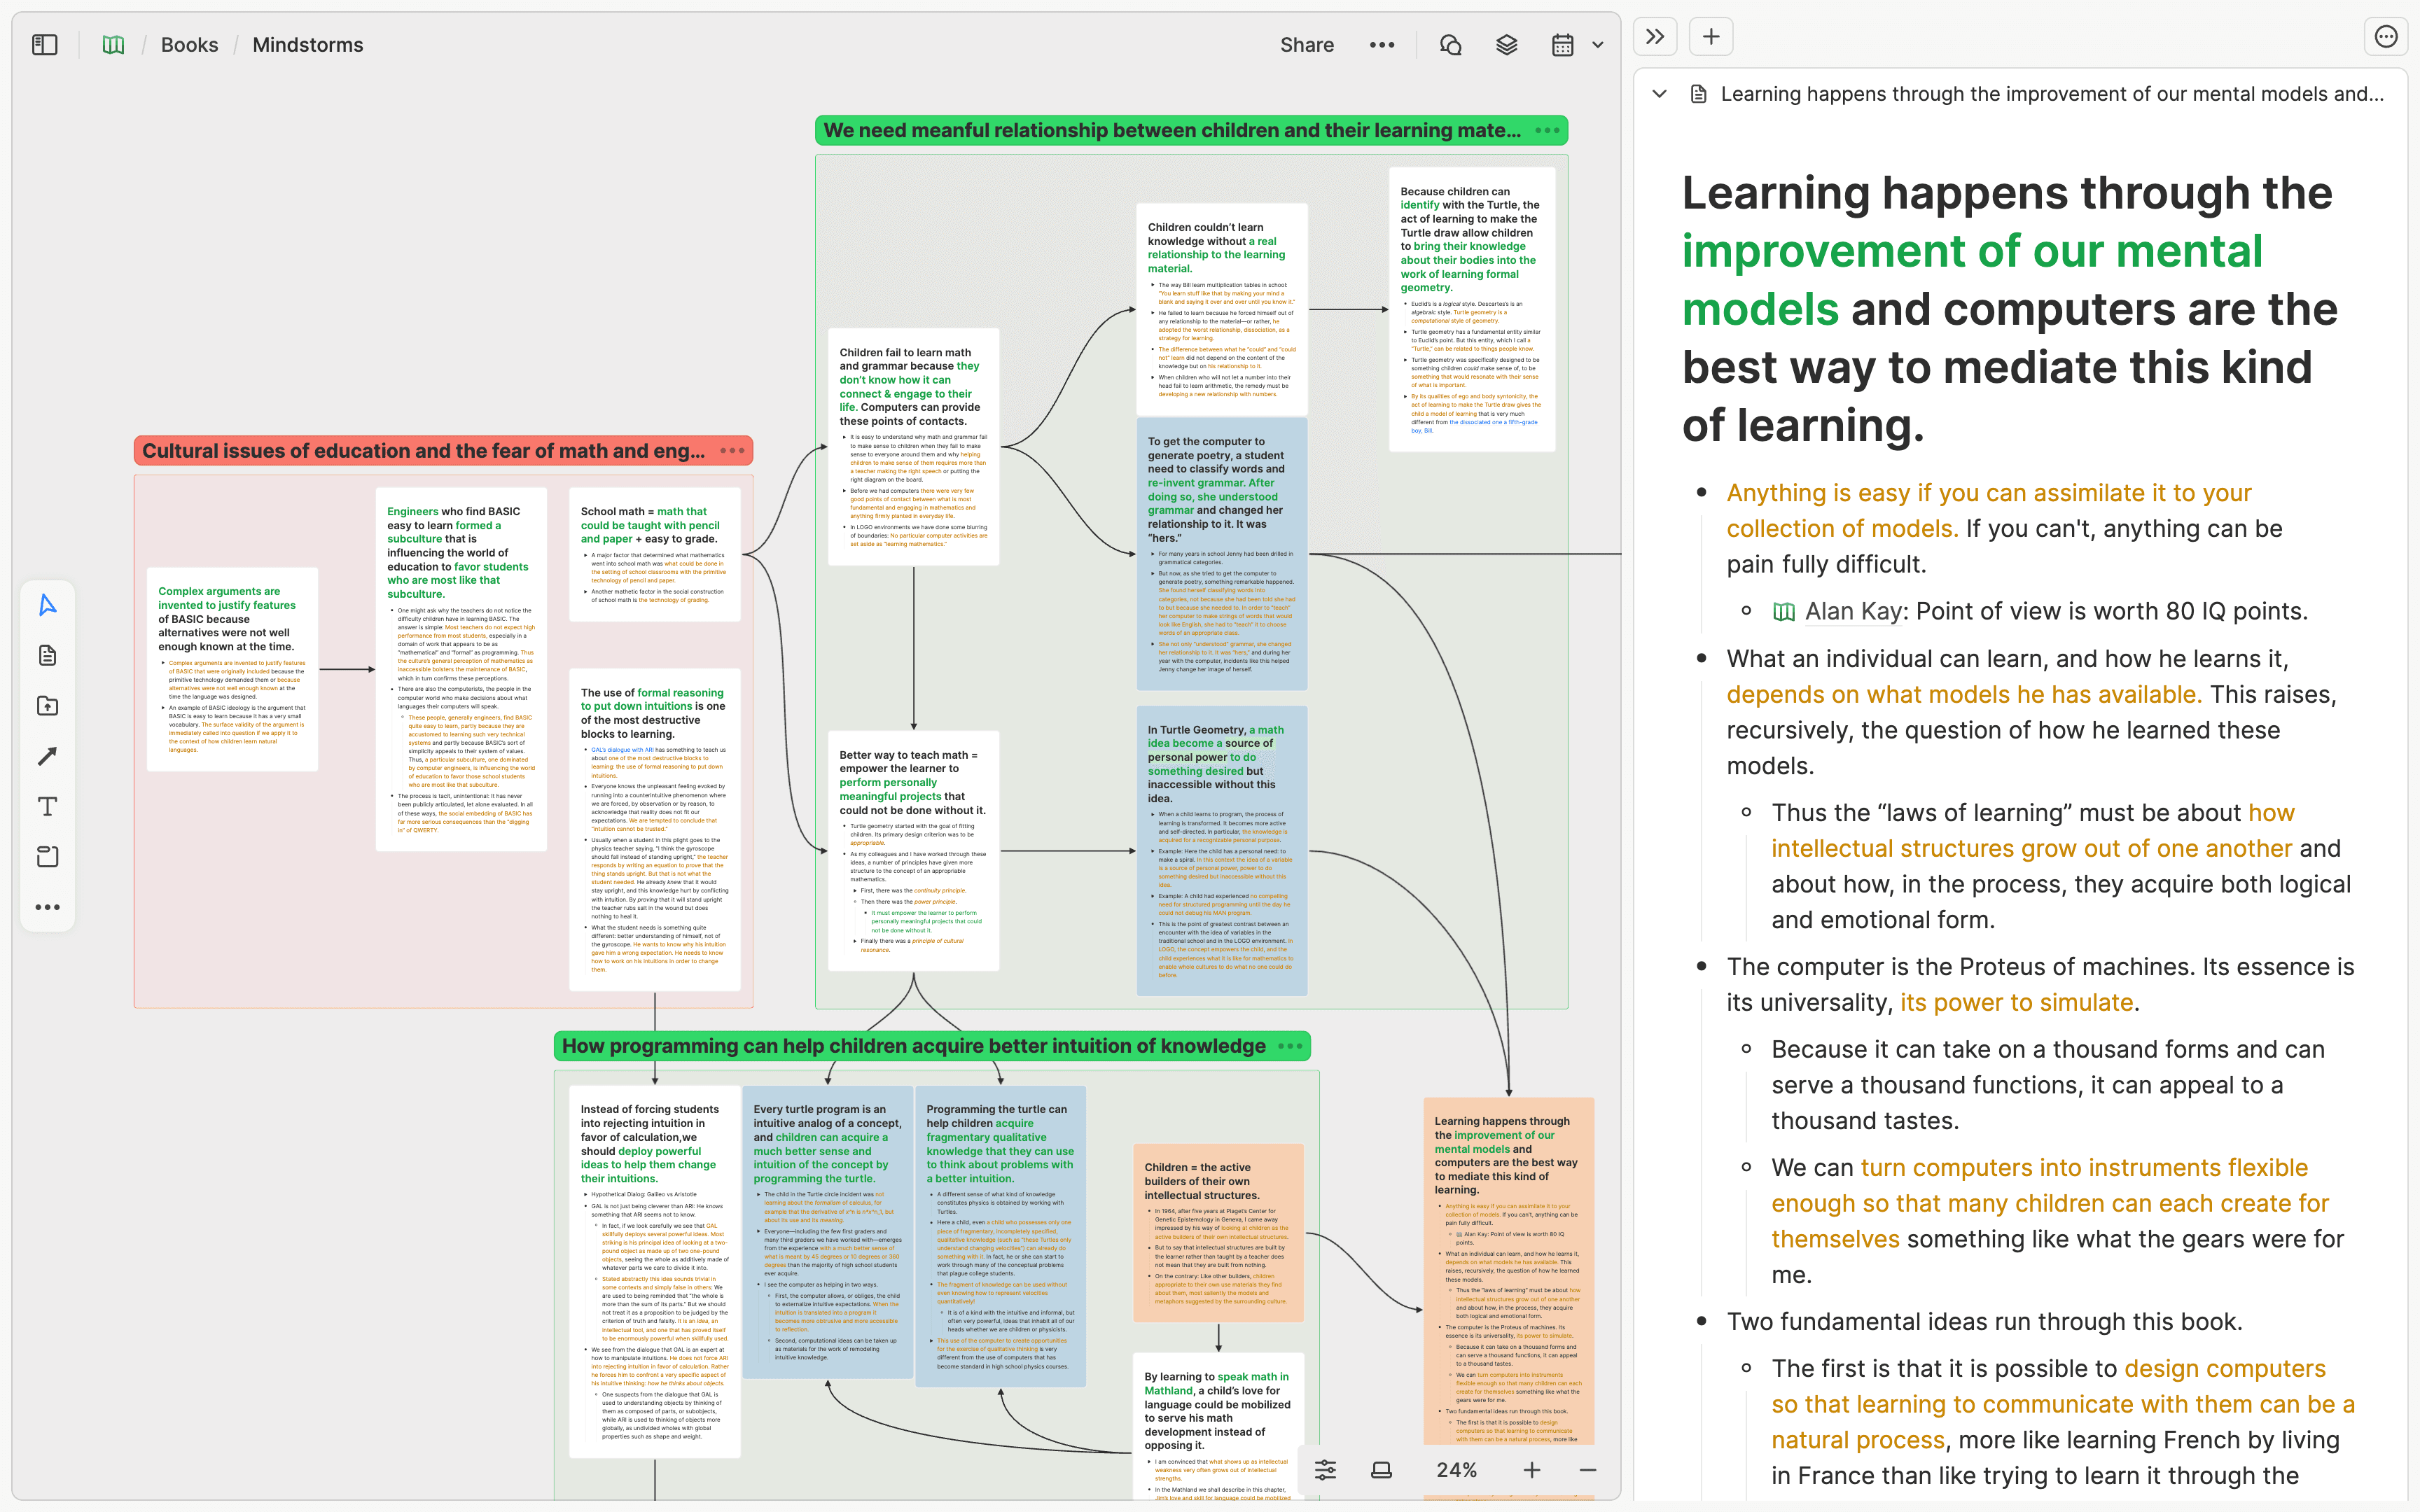Open the options menu on the red section header
The image size is (2420, 1512).
(733, 450)
